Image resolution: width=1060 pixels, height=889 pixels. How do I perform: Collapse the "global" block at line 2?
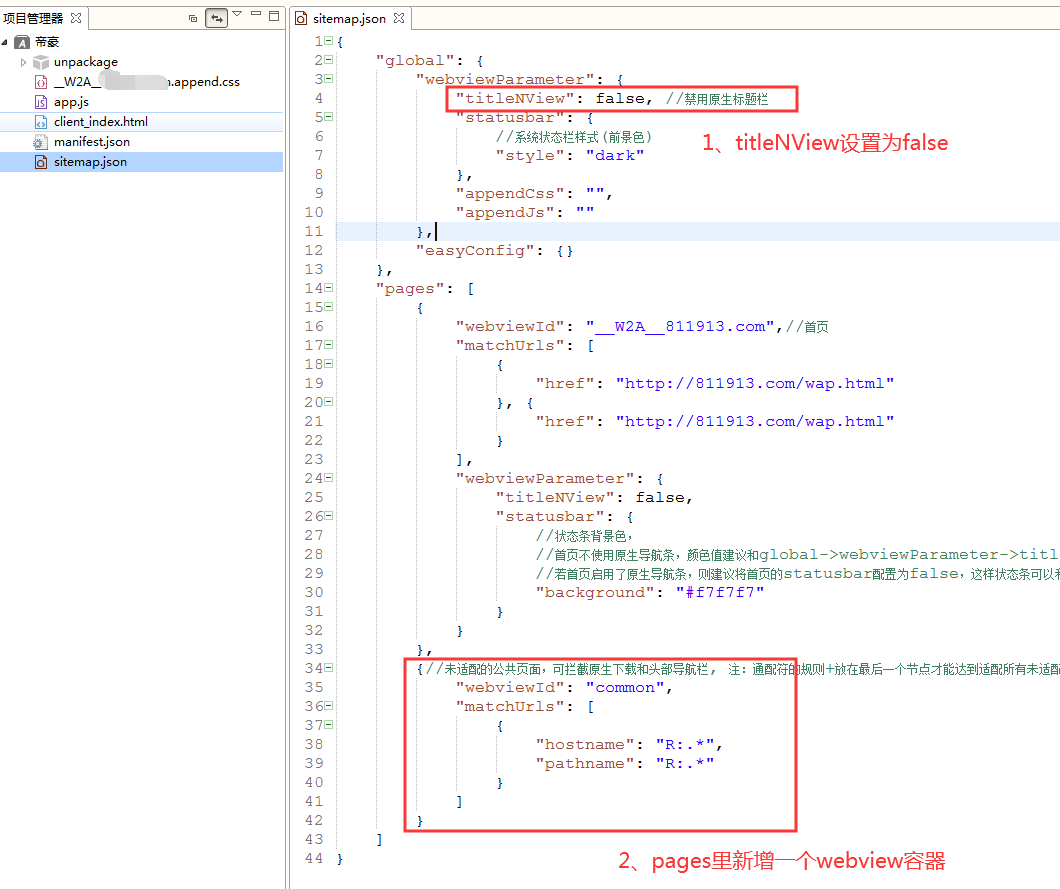(329, 60)
